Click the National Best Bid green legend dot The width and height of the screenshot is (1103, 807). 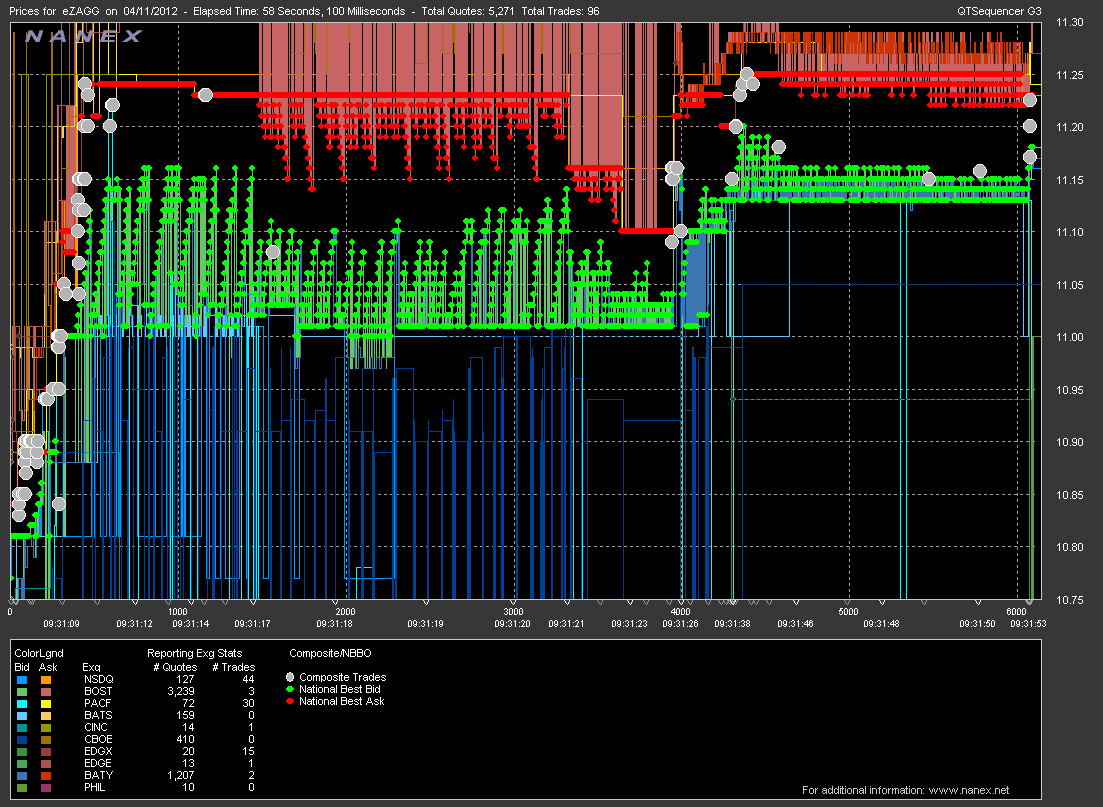(x=290, y=689)
